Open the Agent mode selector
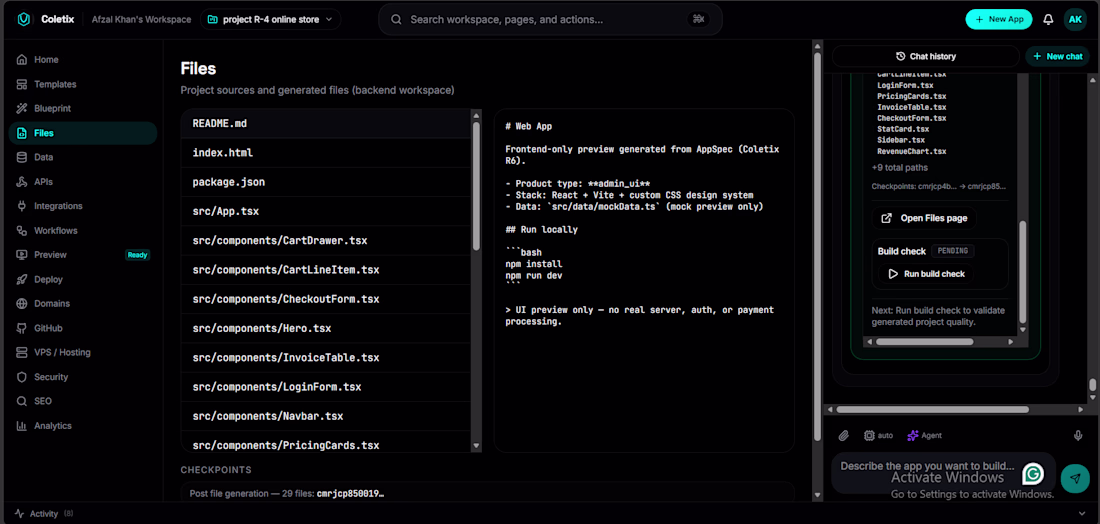Image resolution: width=1100 pixels, height=524 pixels. coord(925,436)
